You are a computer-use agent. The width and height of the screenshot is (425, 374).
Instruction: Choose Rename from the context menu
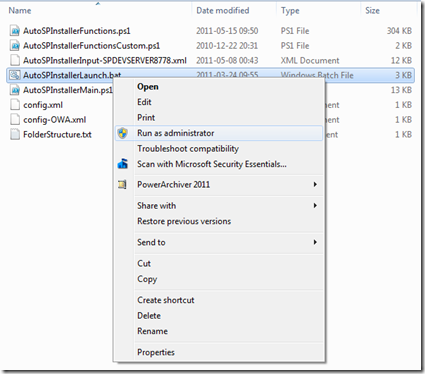pyautogui.click(x=219, y=331)
